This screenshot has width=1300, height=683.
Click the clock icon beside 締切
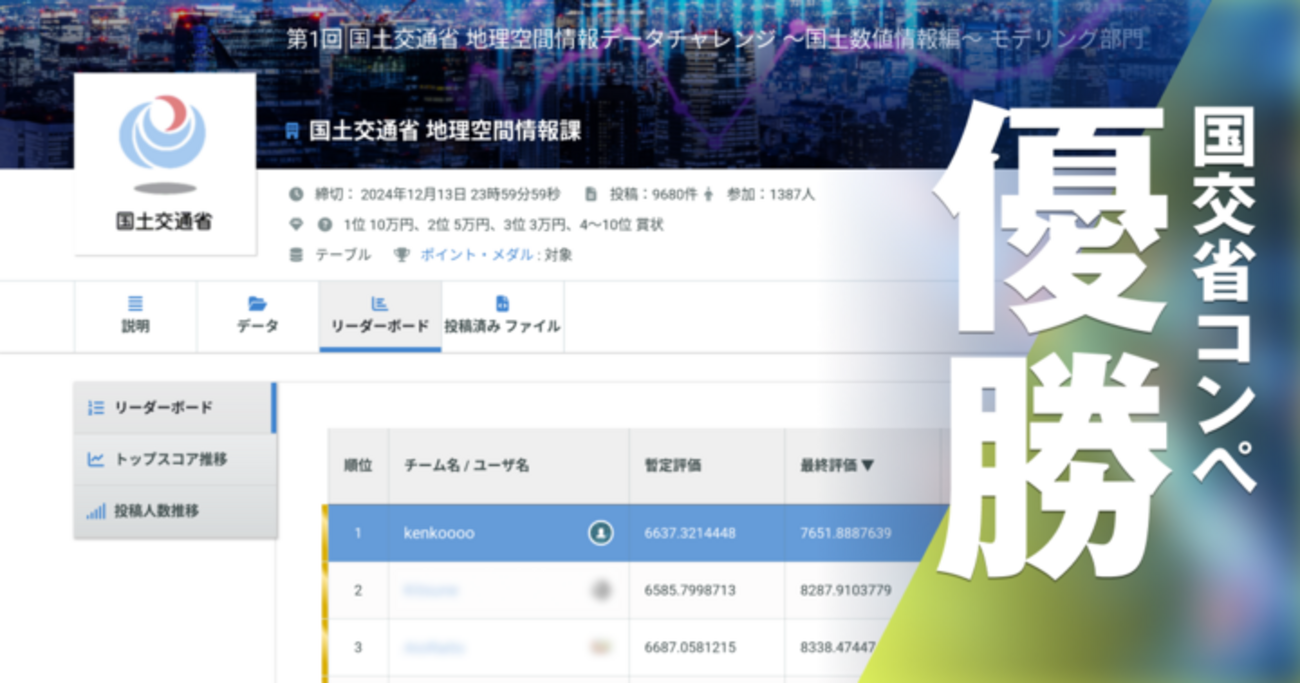[296, 194]
